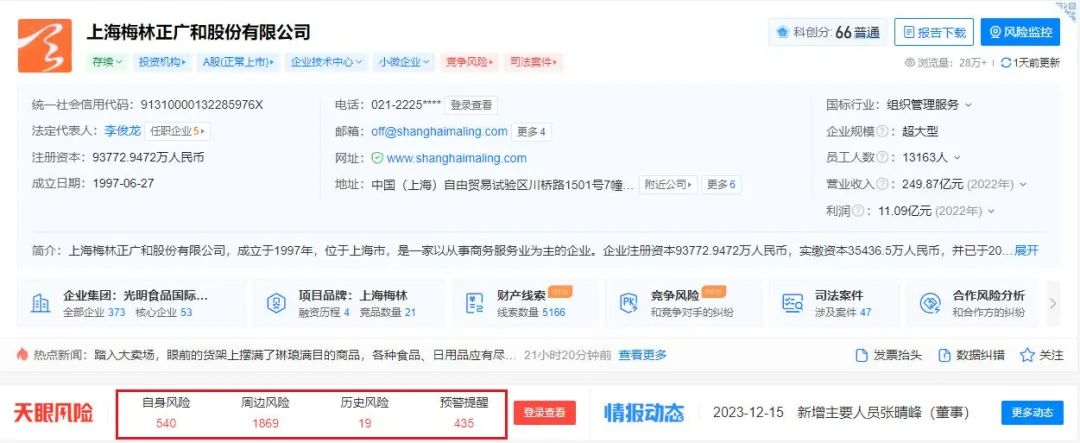Click 登录查看 next to phone number
This screenshot has width=1080, height=443.
click(x=471, y=105)
